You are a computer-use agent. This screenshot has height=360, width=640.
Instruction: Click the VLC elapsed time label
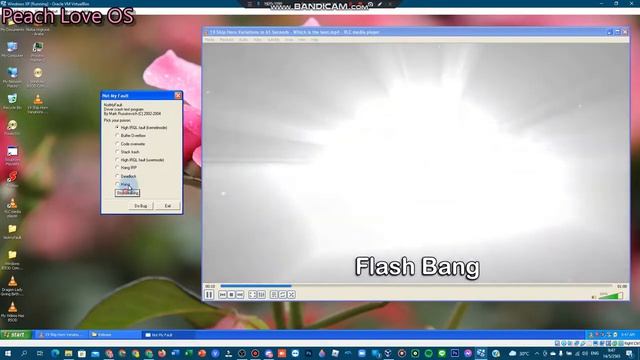coord(210,286)
